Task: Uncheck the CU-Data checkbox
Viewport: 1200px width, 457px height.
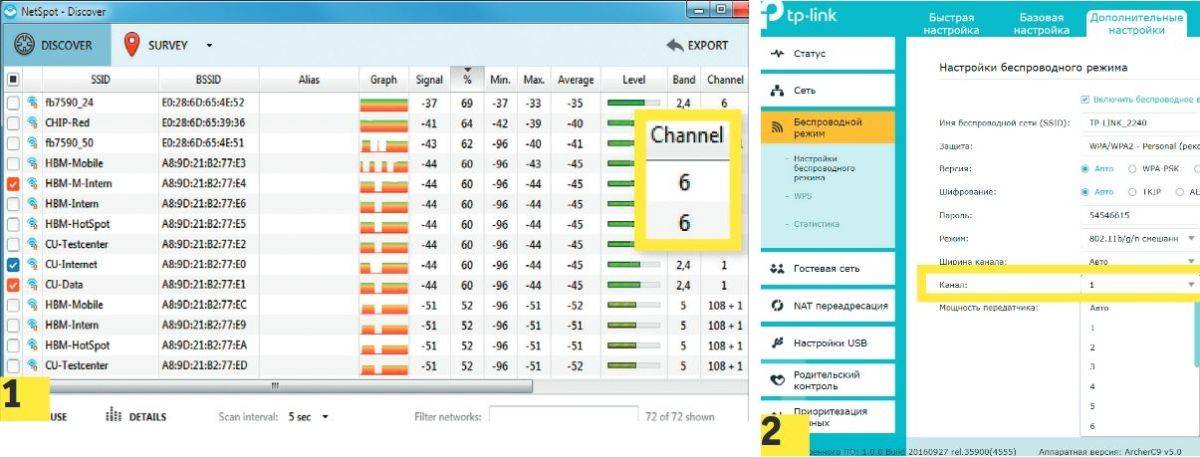Action: tap(13, 285)
